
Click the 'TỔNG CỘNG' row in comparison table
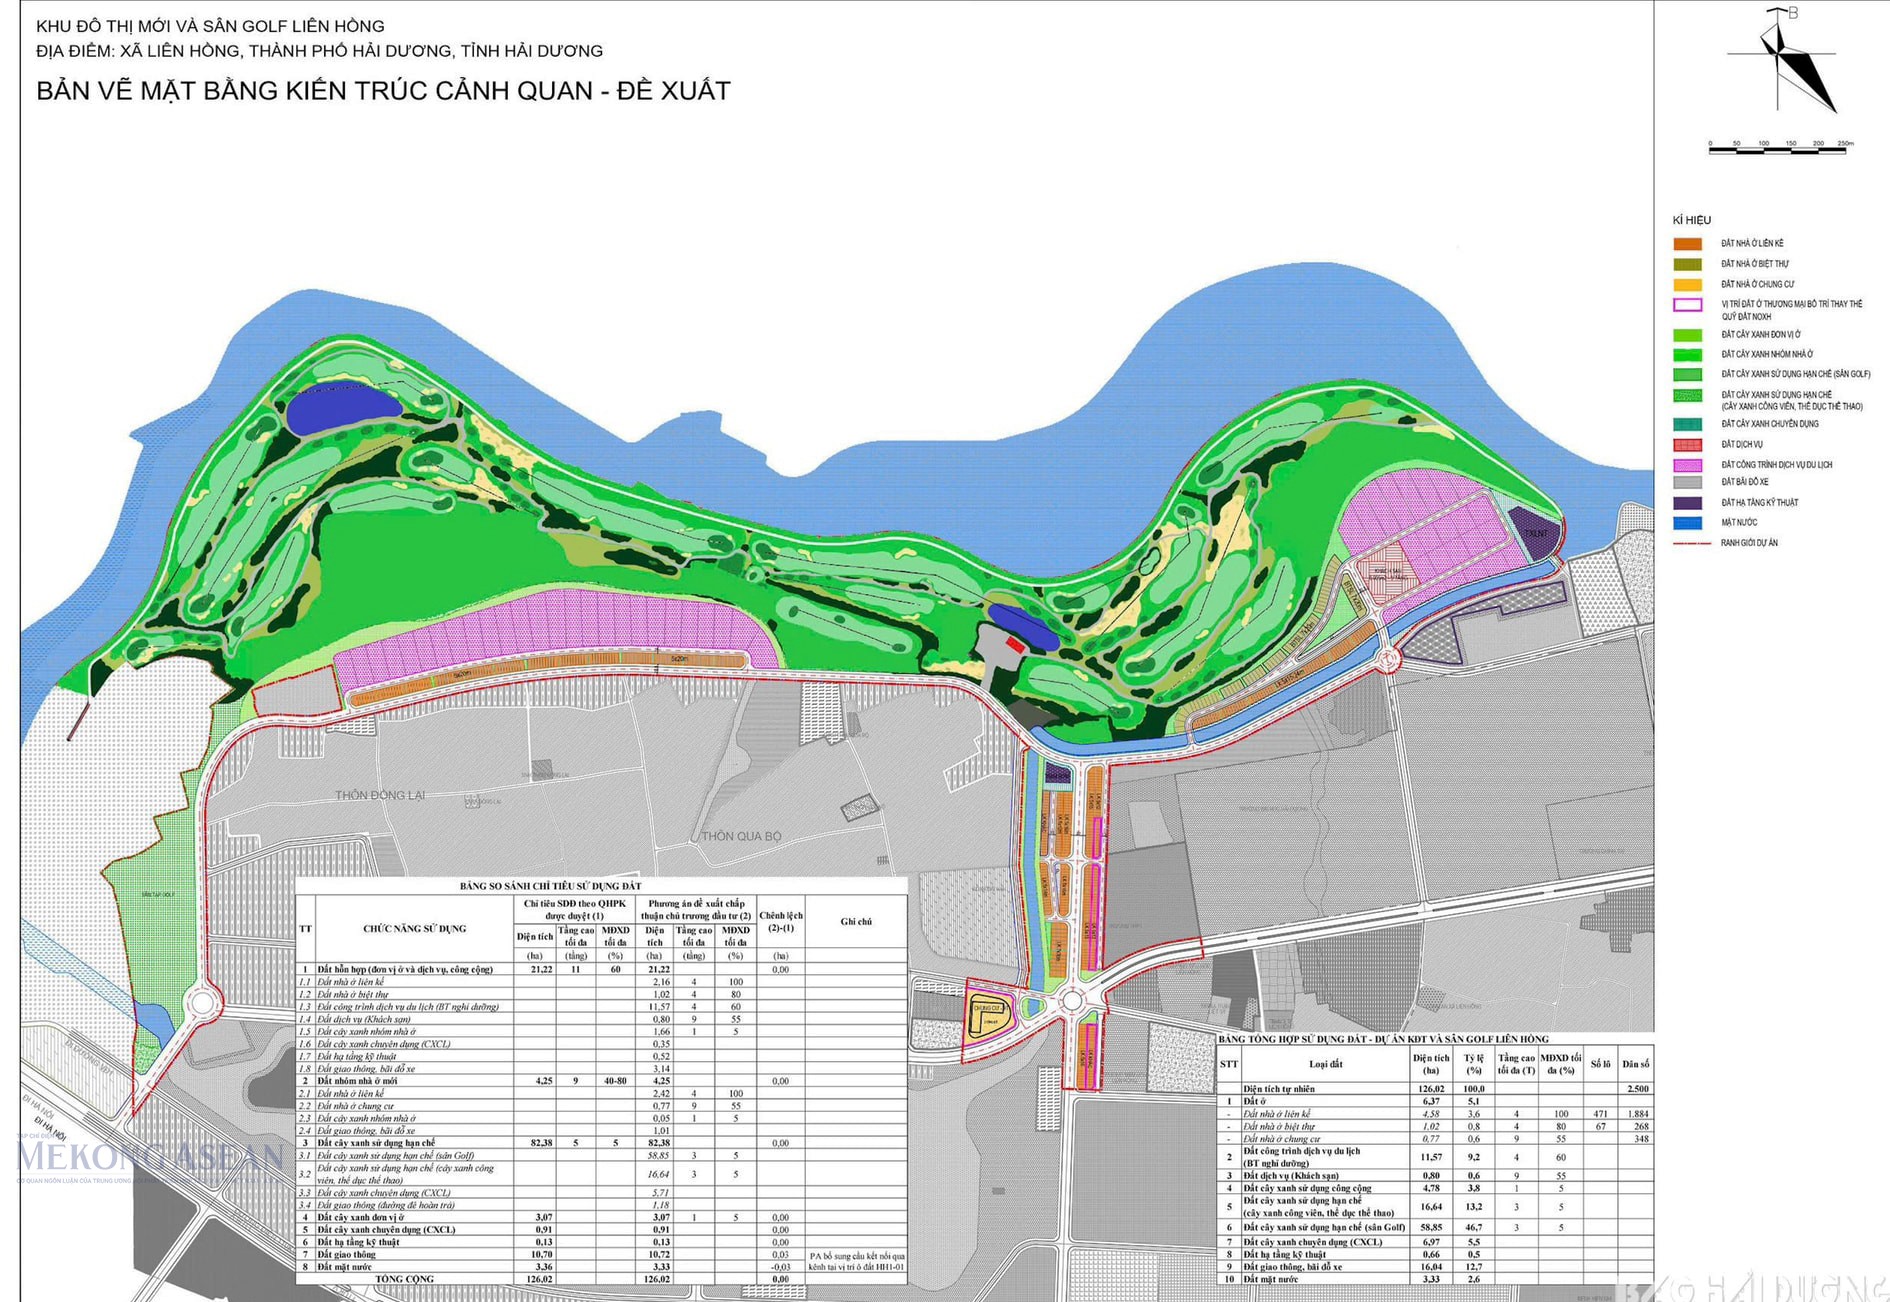(x=404, y=1279)
